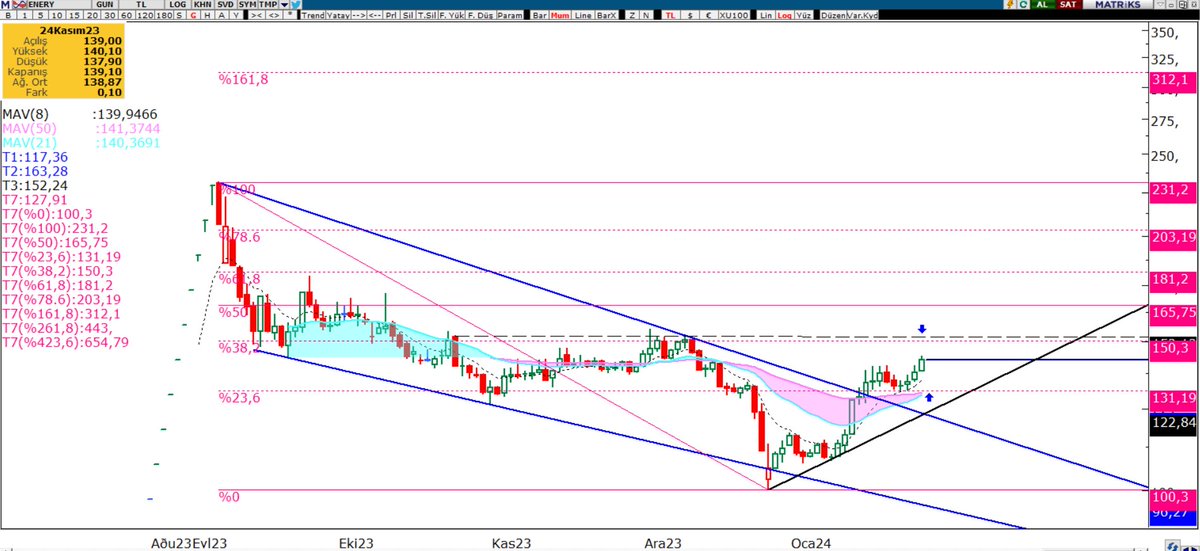The height and width of the screenshot is (551, 1200).
Task: Open the SYM menu button
Action: (247, 7)
